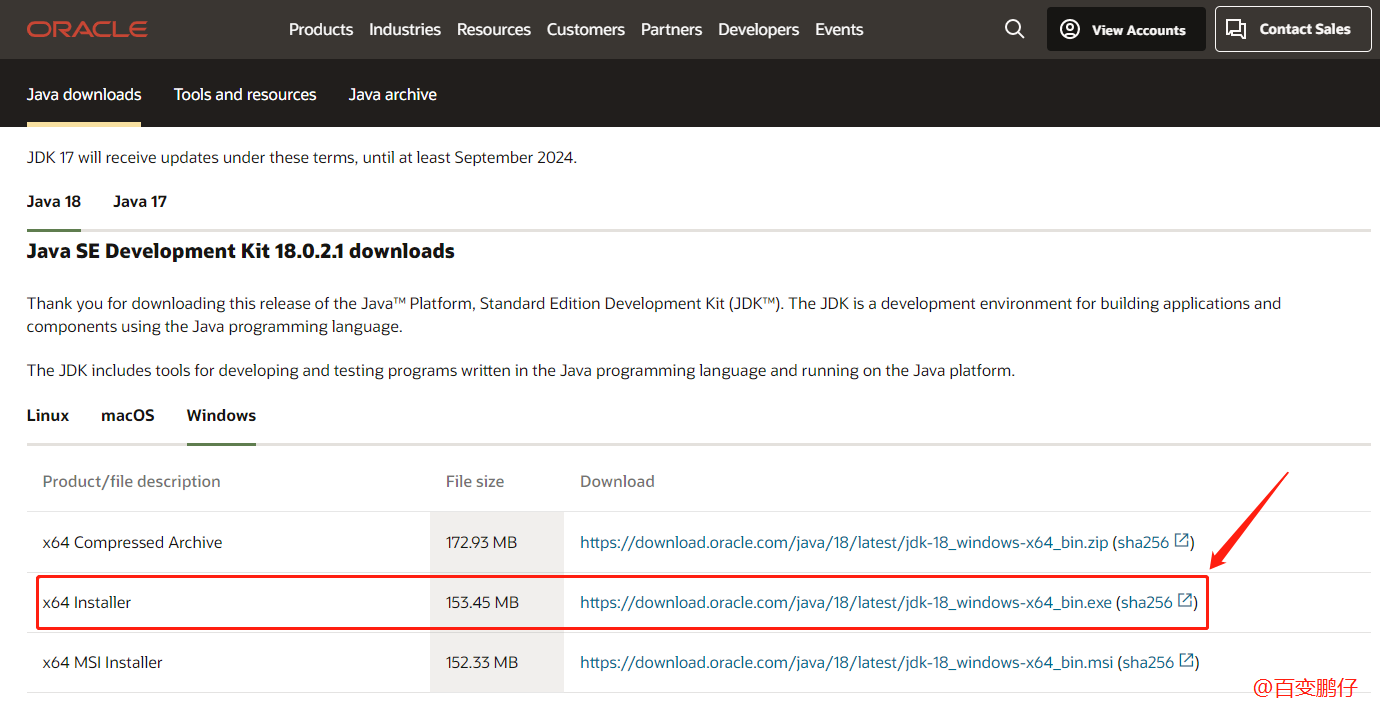Open sha256 link for the exe installer
The width and height of the screenshot is (1380, 723).
point(1146,603)
